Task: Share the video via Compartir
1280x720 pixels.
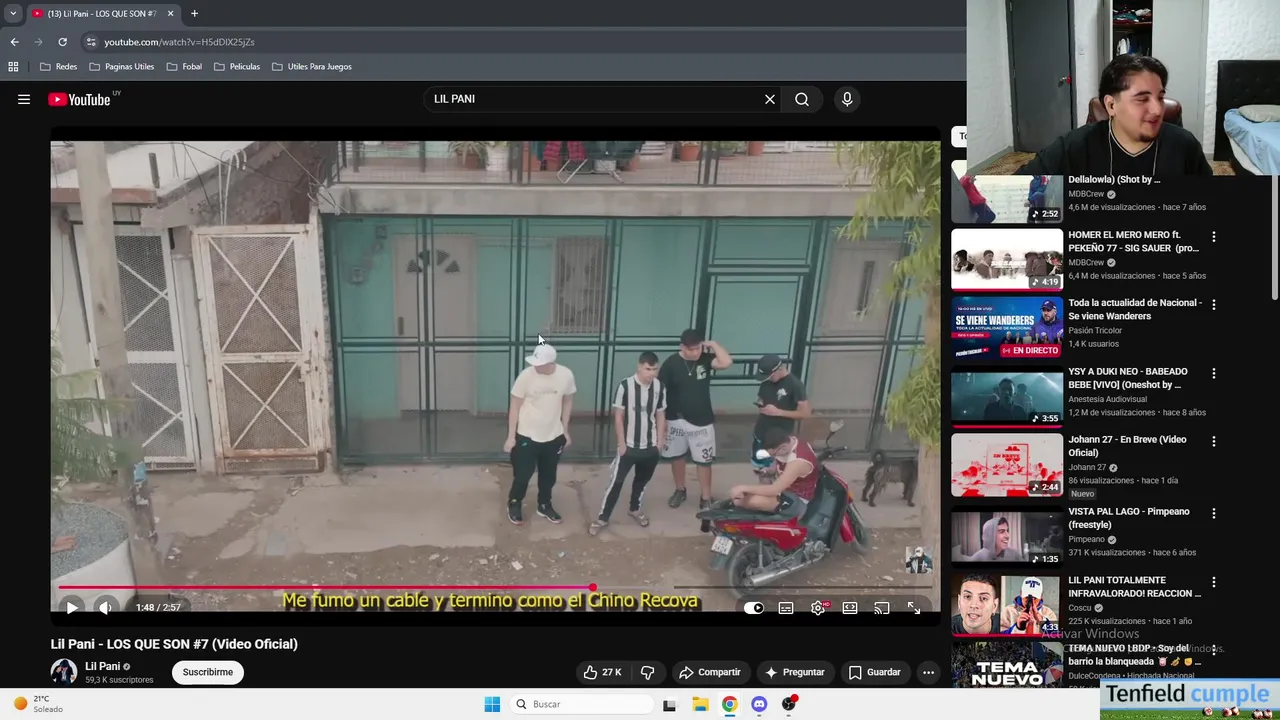Action: tap(710, 672)
